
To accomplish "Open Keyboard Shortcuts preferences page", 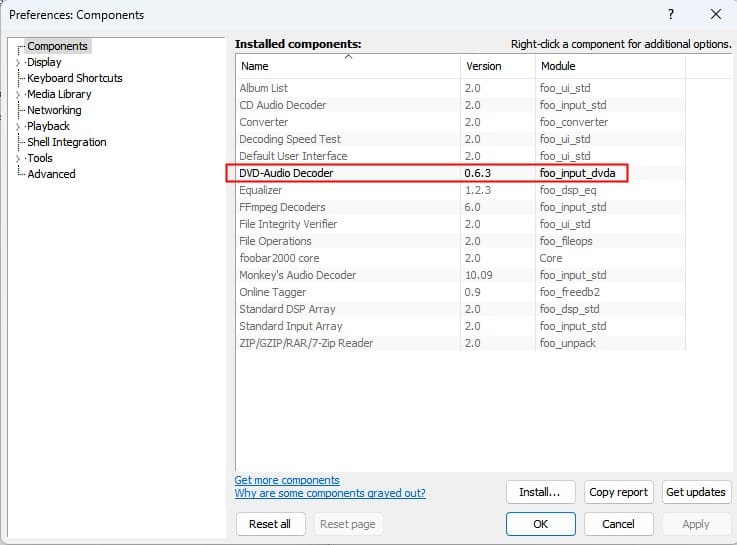I will (x=75, y=78).
